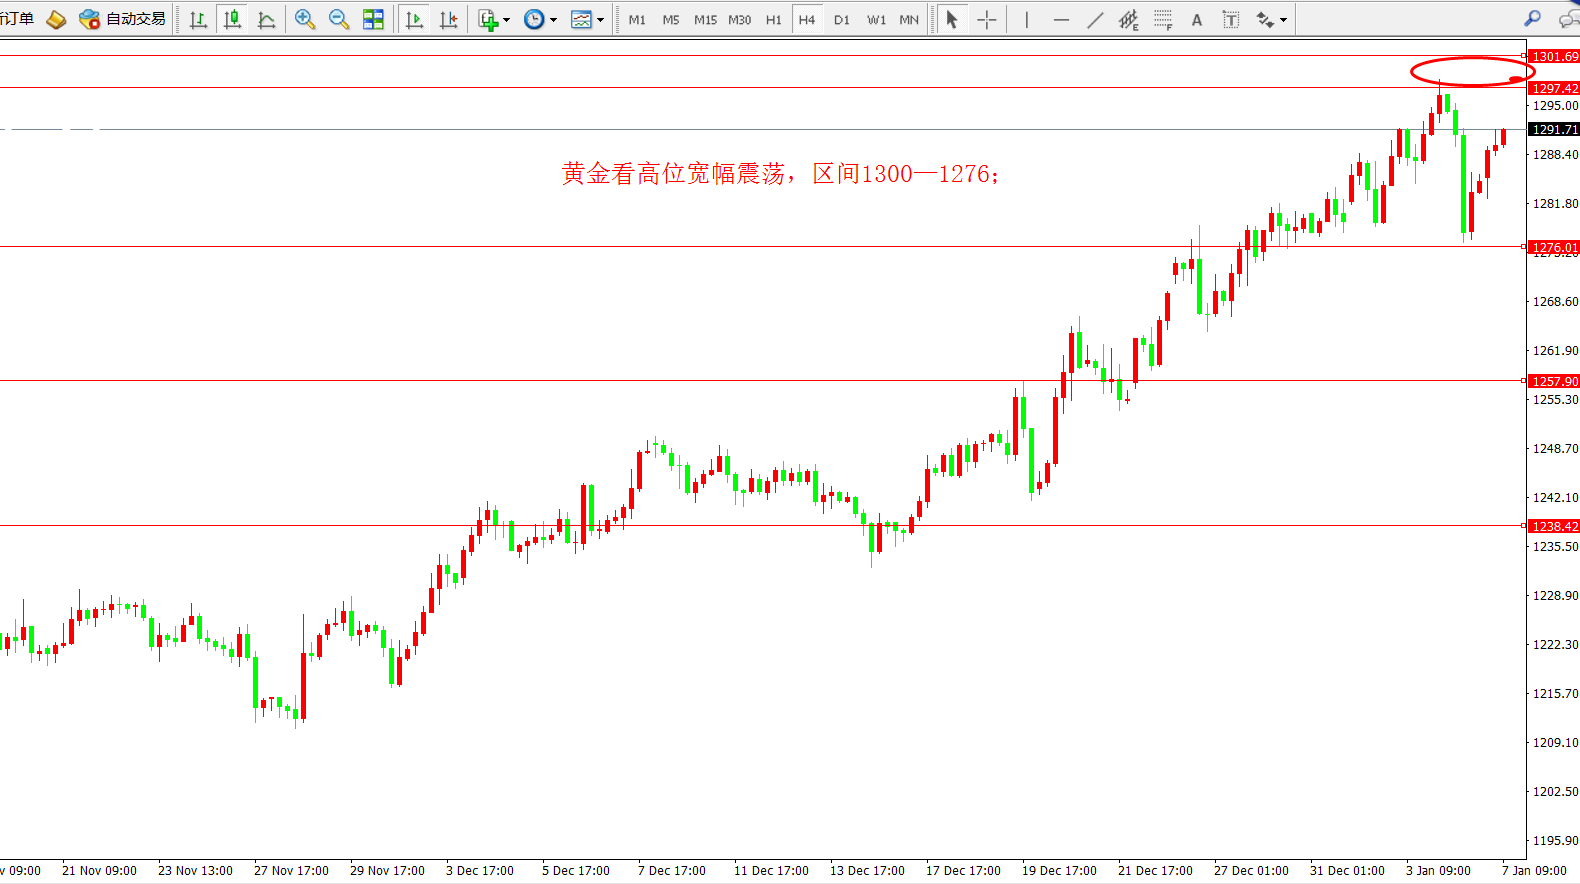
Task: Select the Crosshair tool
Action: (x=987, y=19)
